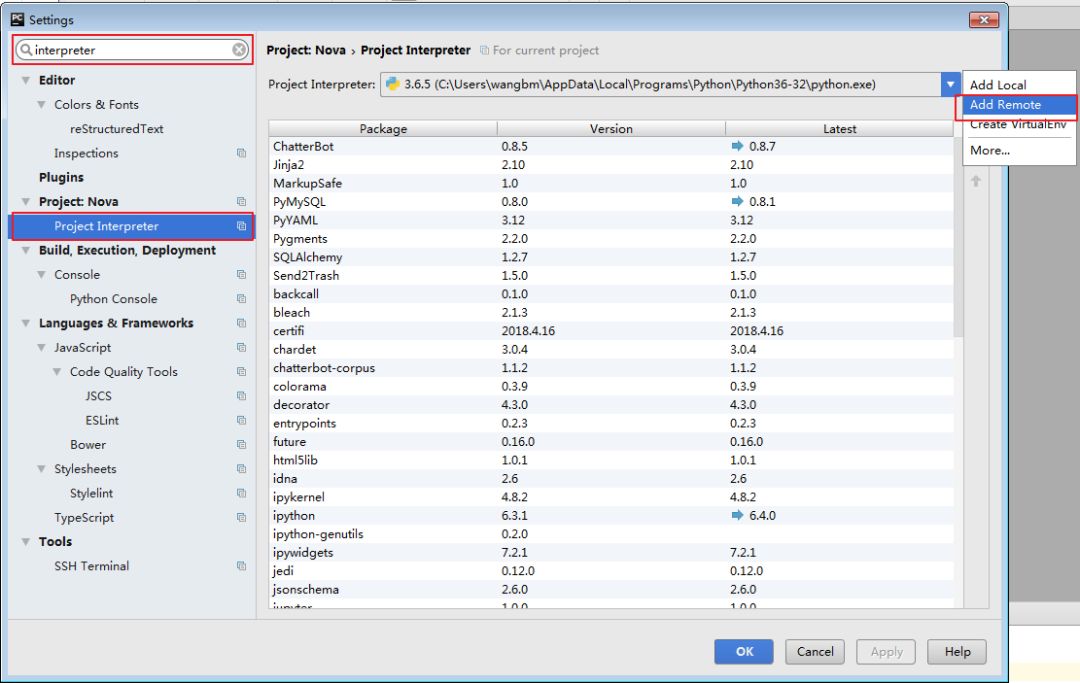This screenshot has width=1080, height=683.
Task: Click the magnifier icon in search box
Action: pos(25,50)
